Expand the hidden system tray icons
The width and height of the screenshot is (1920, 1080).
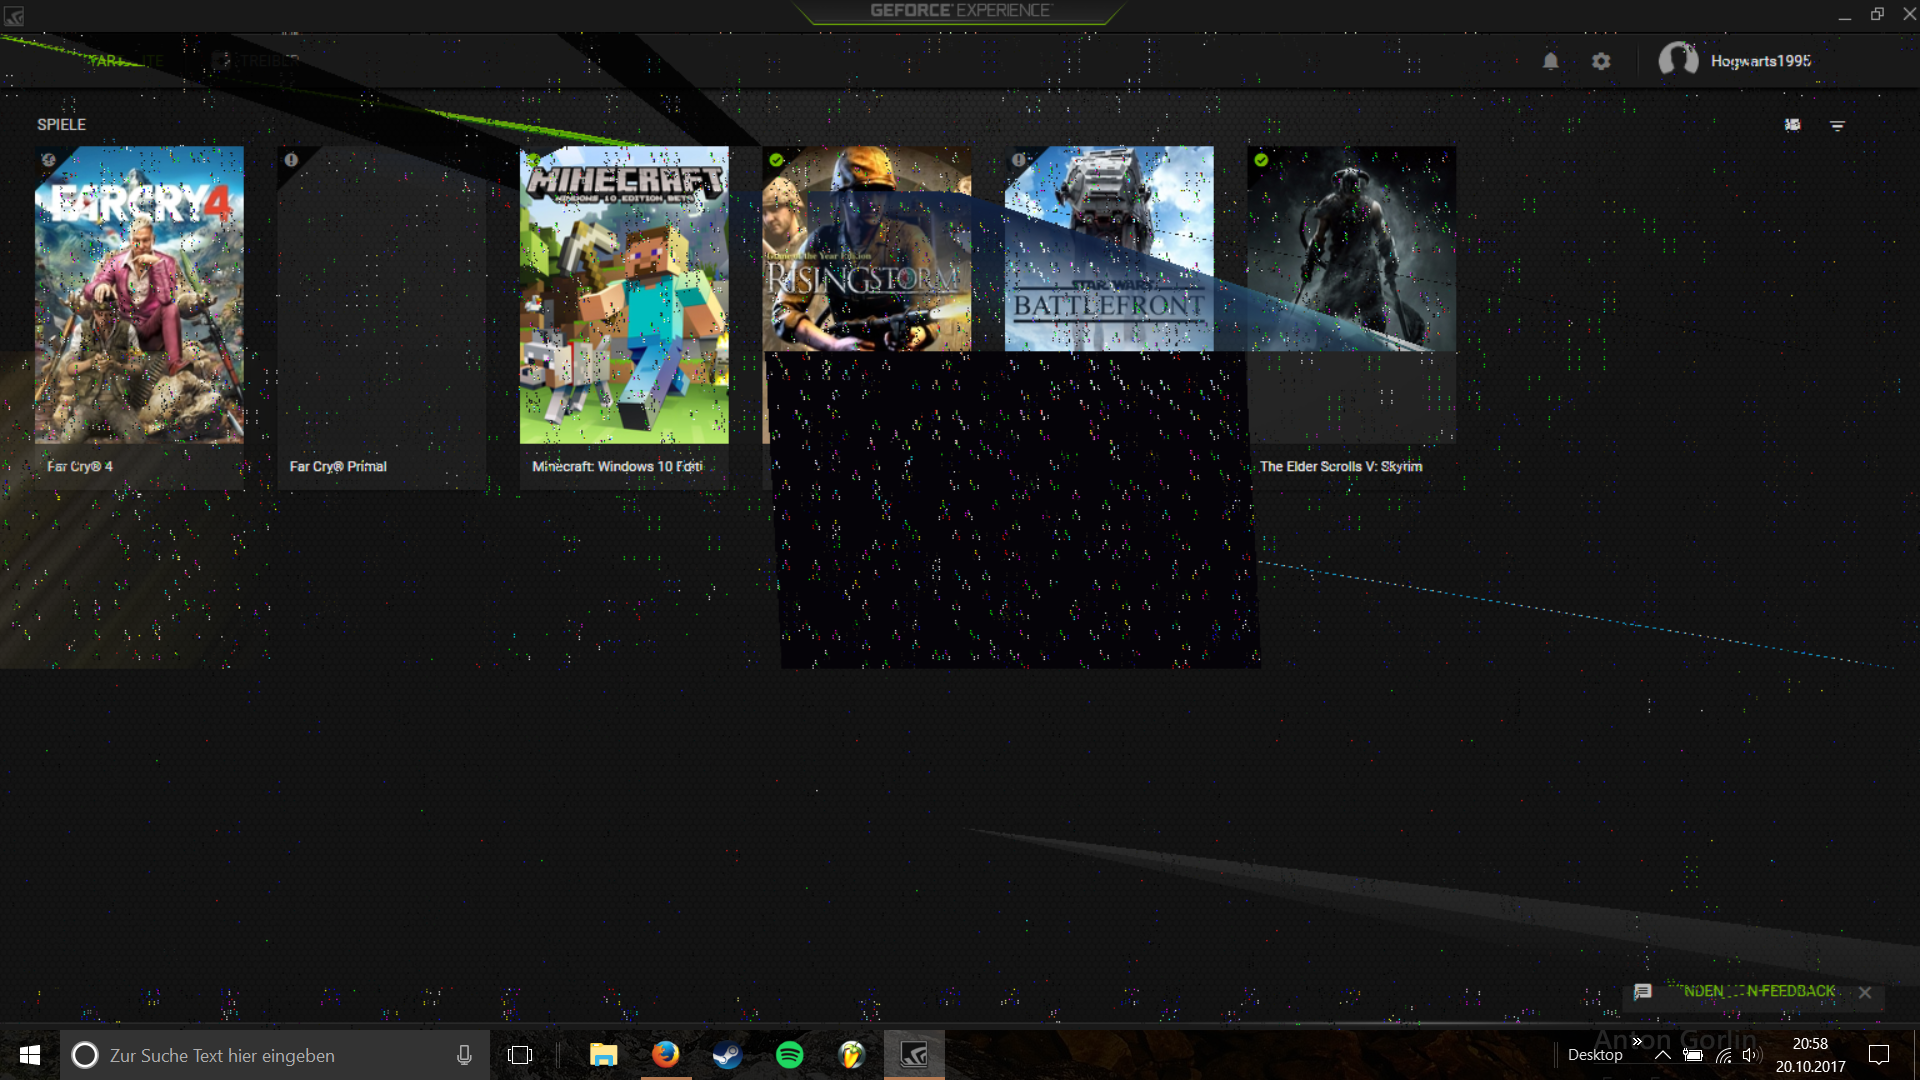coord(1662,1055)
